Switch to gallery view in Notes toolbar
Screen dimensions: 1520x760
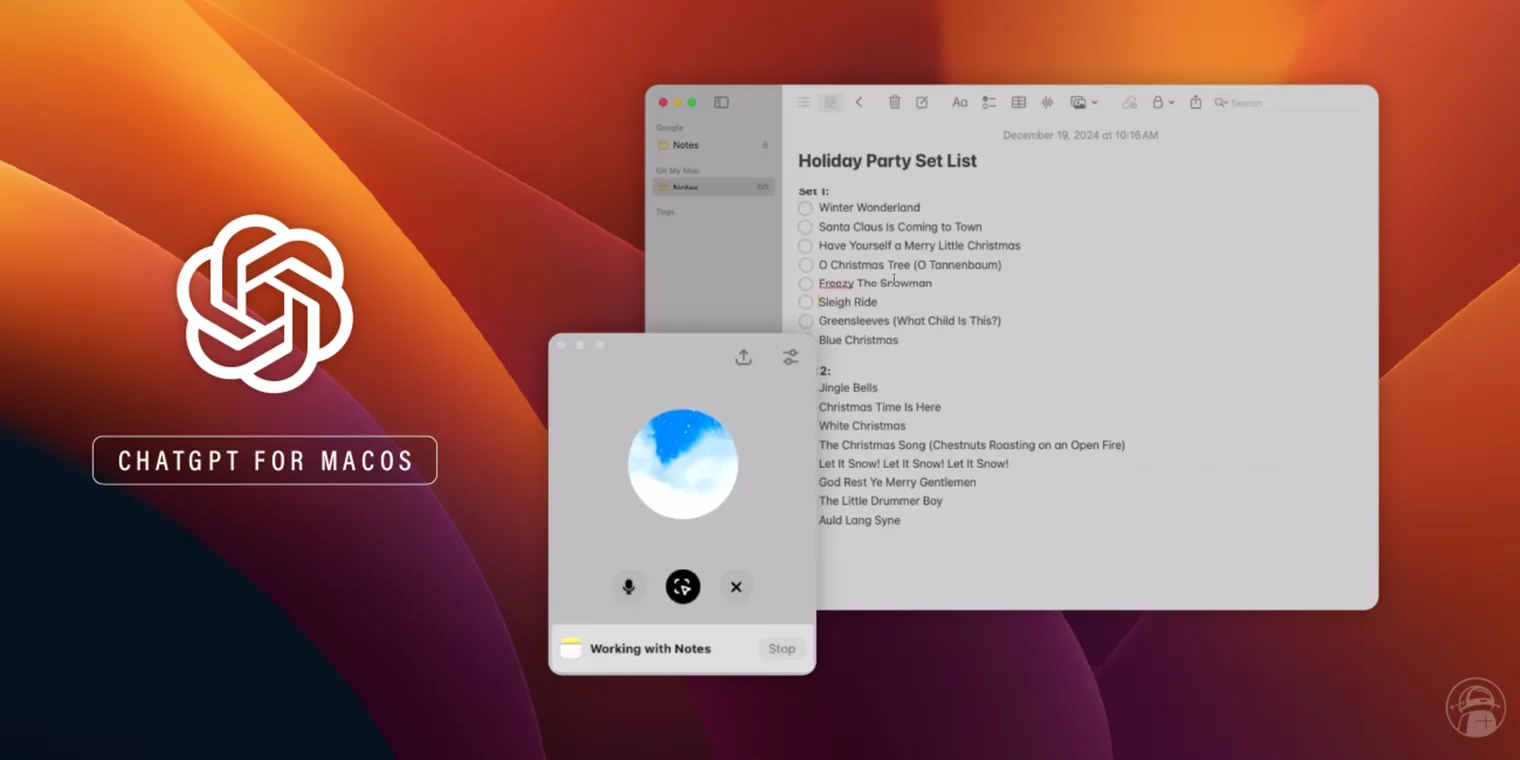coord(831,102)
